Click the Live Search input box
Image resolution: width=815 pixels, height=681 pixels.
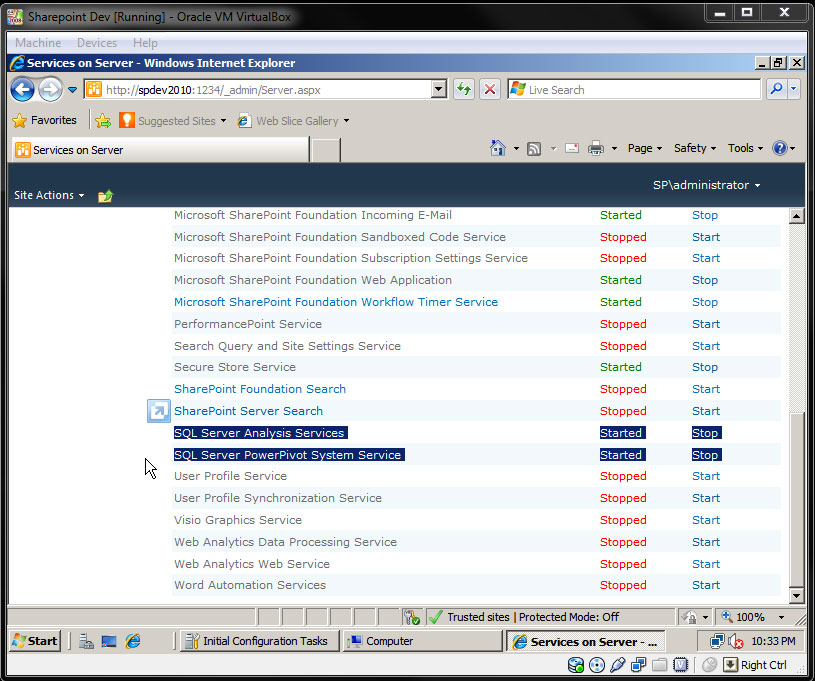pyautogui.click(x=634, y=89)
